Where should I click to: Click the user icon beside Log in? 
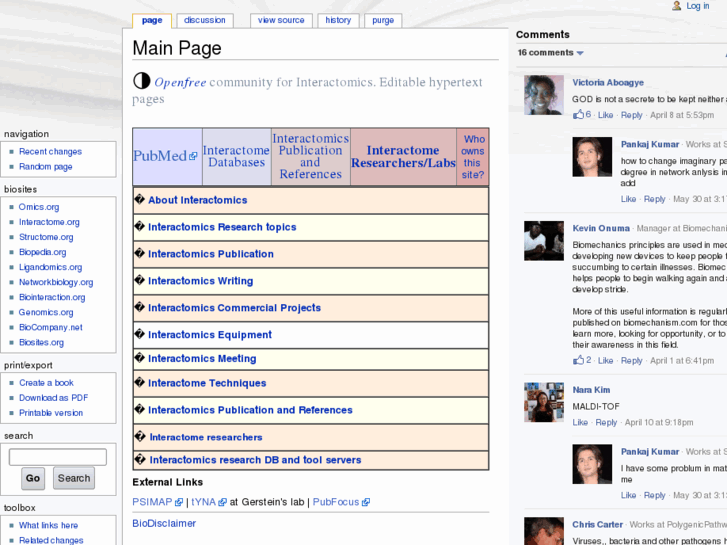pyautogui.click(x=677, y=6)
